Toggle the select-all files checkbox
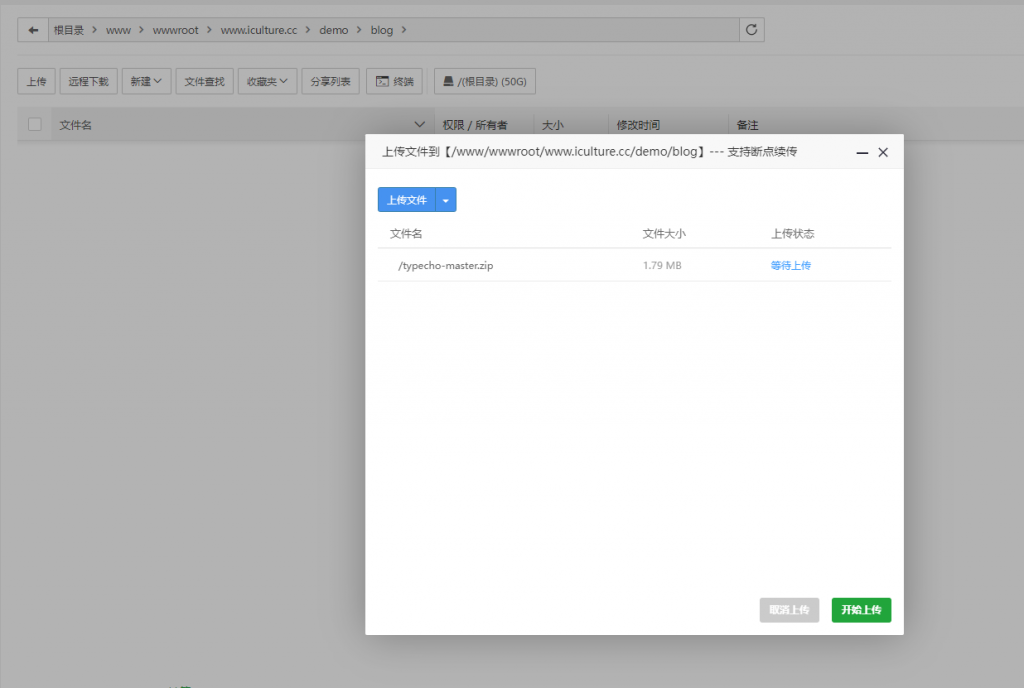1024x688 pixels. tap(35, 124)
